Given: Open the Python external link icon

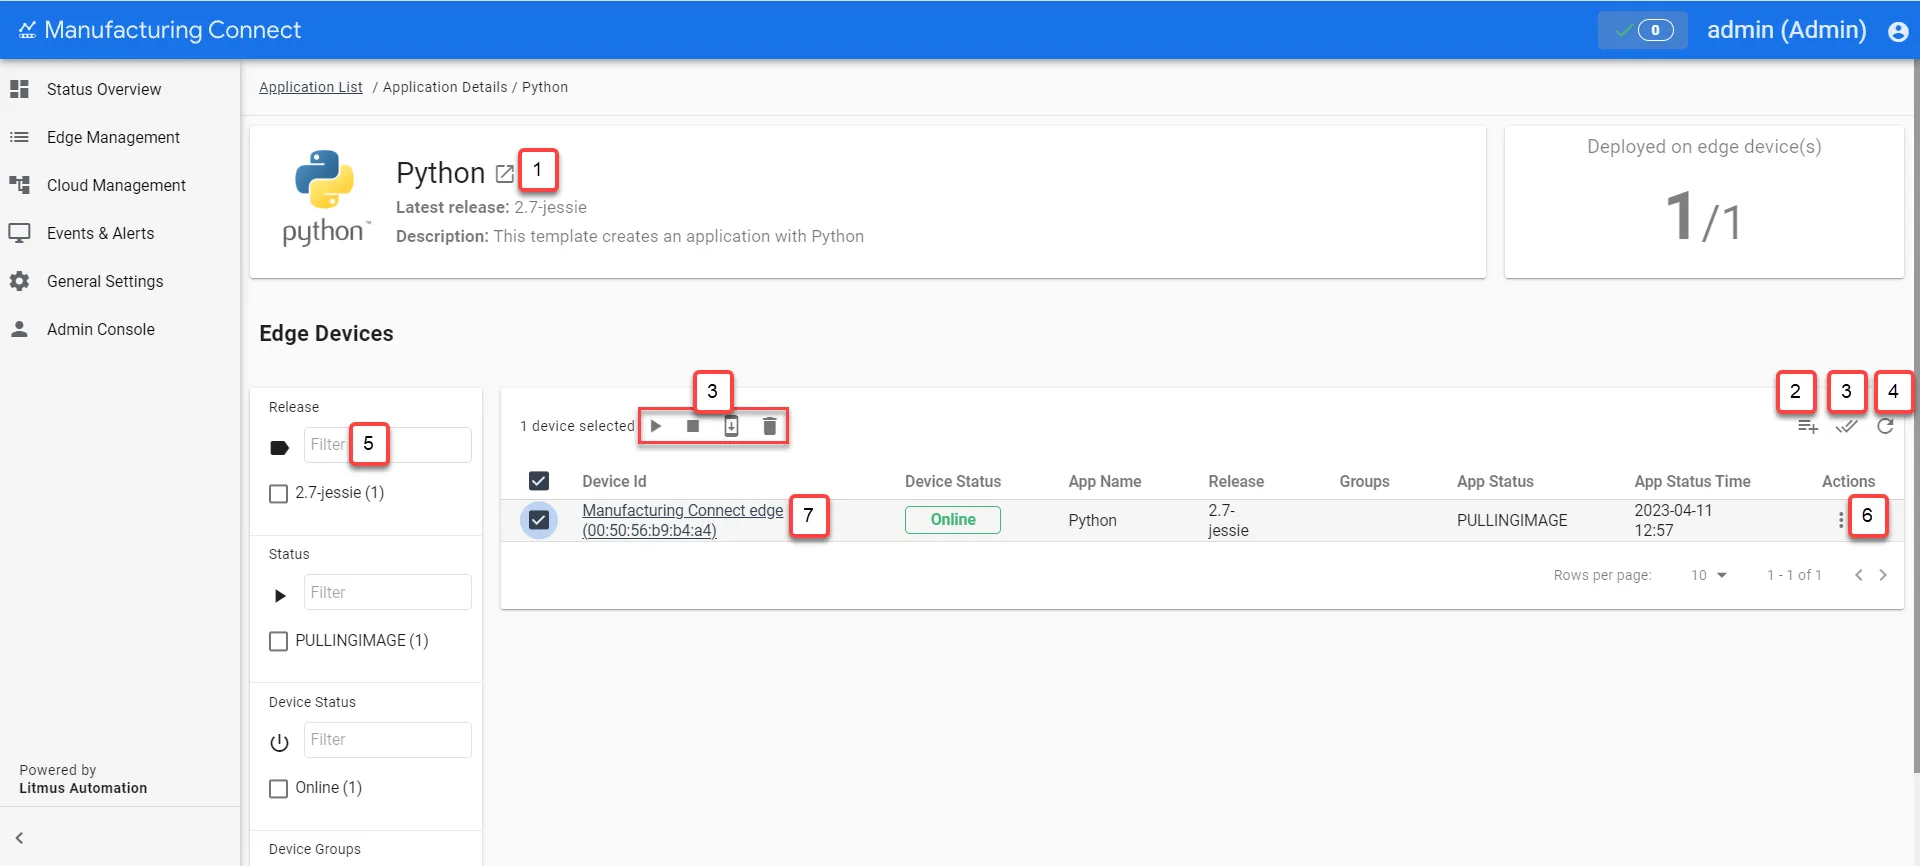Looking at the screenshot, I should 505,174.
